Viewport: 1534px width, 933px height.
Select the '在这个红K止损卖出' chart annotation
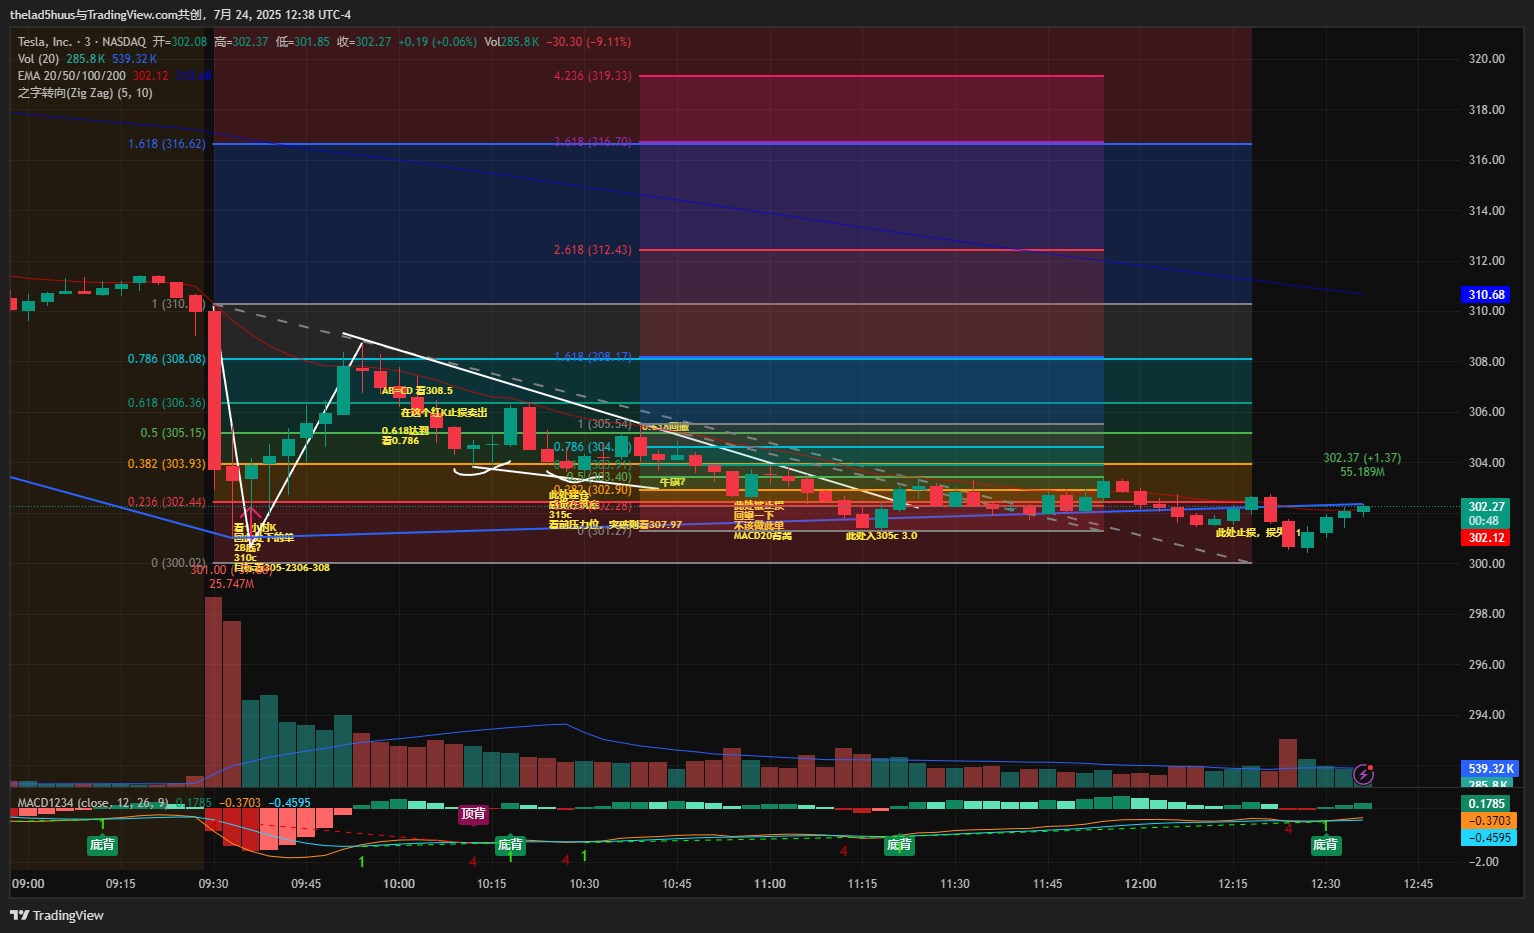444,412
